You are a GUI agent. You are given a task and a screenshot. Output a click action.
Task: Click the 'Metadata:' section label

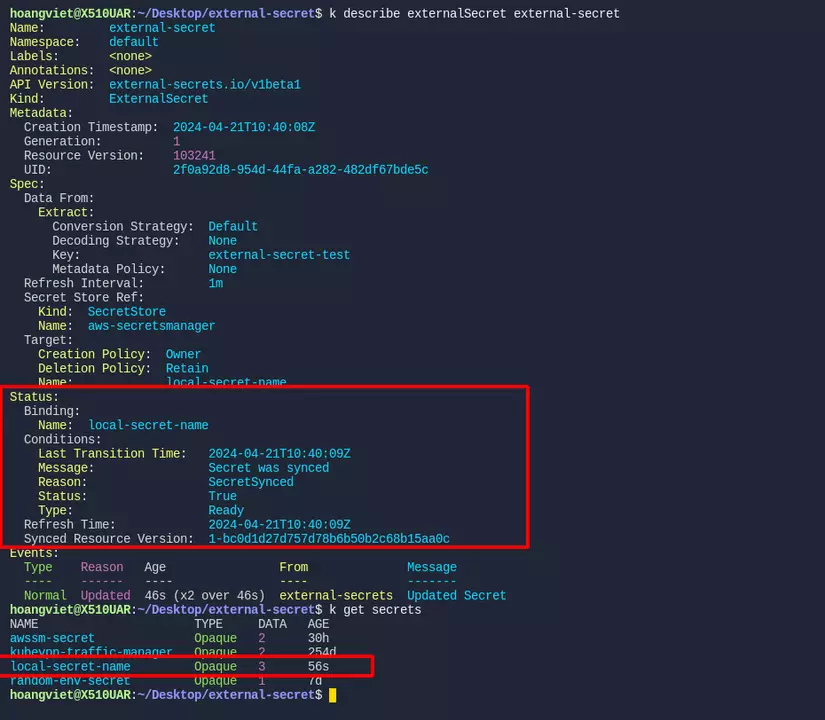click(x=41, y=113)
